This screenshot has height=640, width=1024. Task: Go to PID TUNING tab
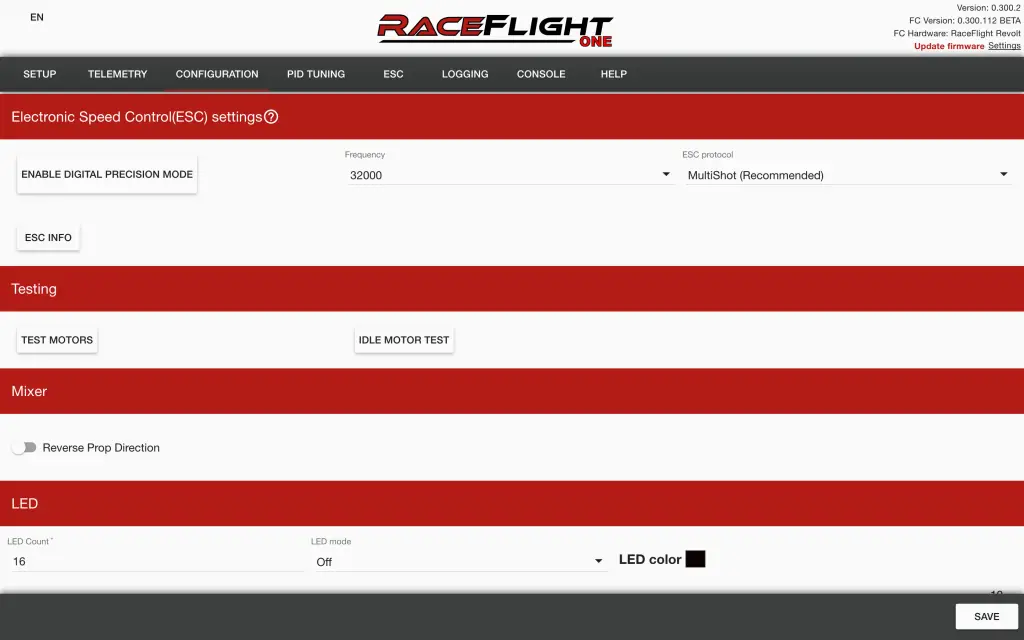coord(315,73)
